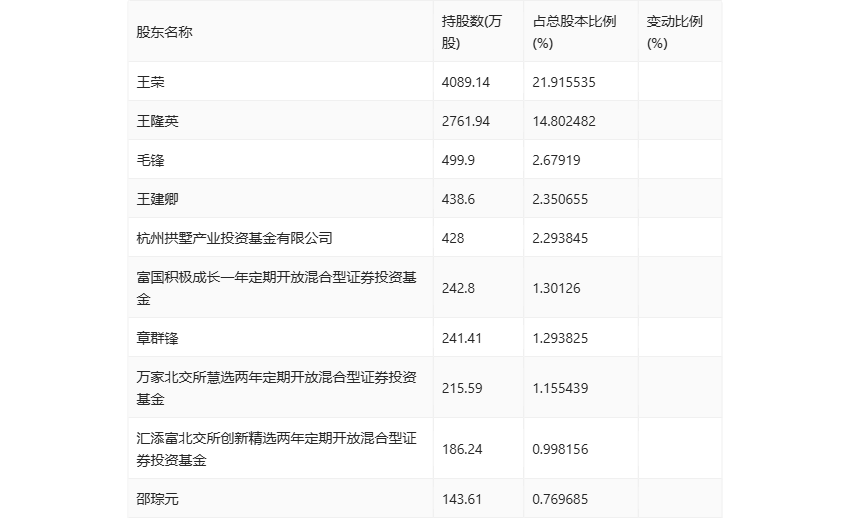Click the 股东名称 column header
This screenshot has width=850, height=518.
point(164,32)
